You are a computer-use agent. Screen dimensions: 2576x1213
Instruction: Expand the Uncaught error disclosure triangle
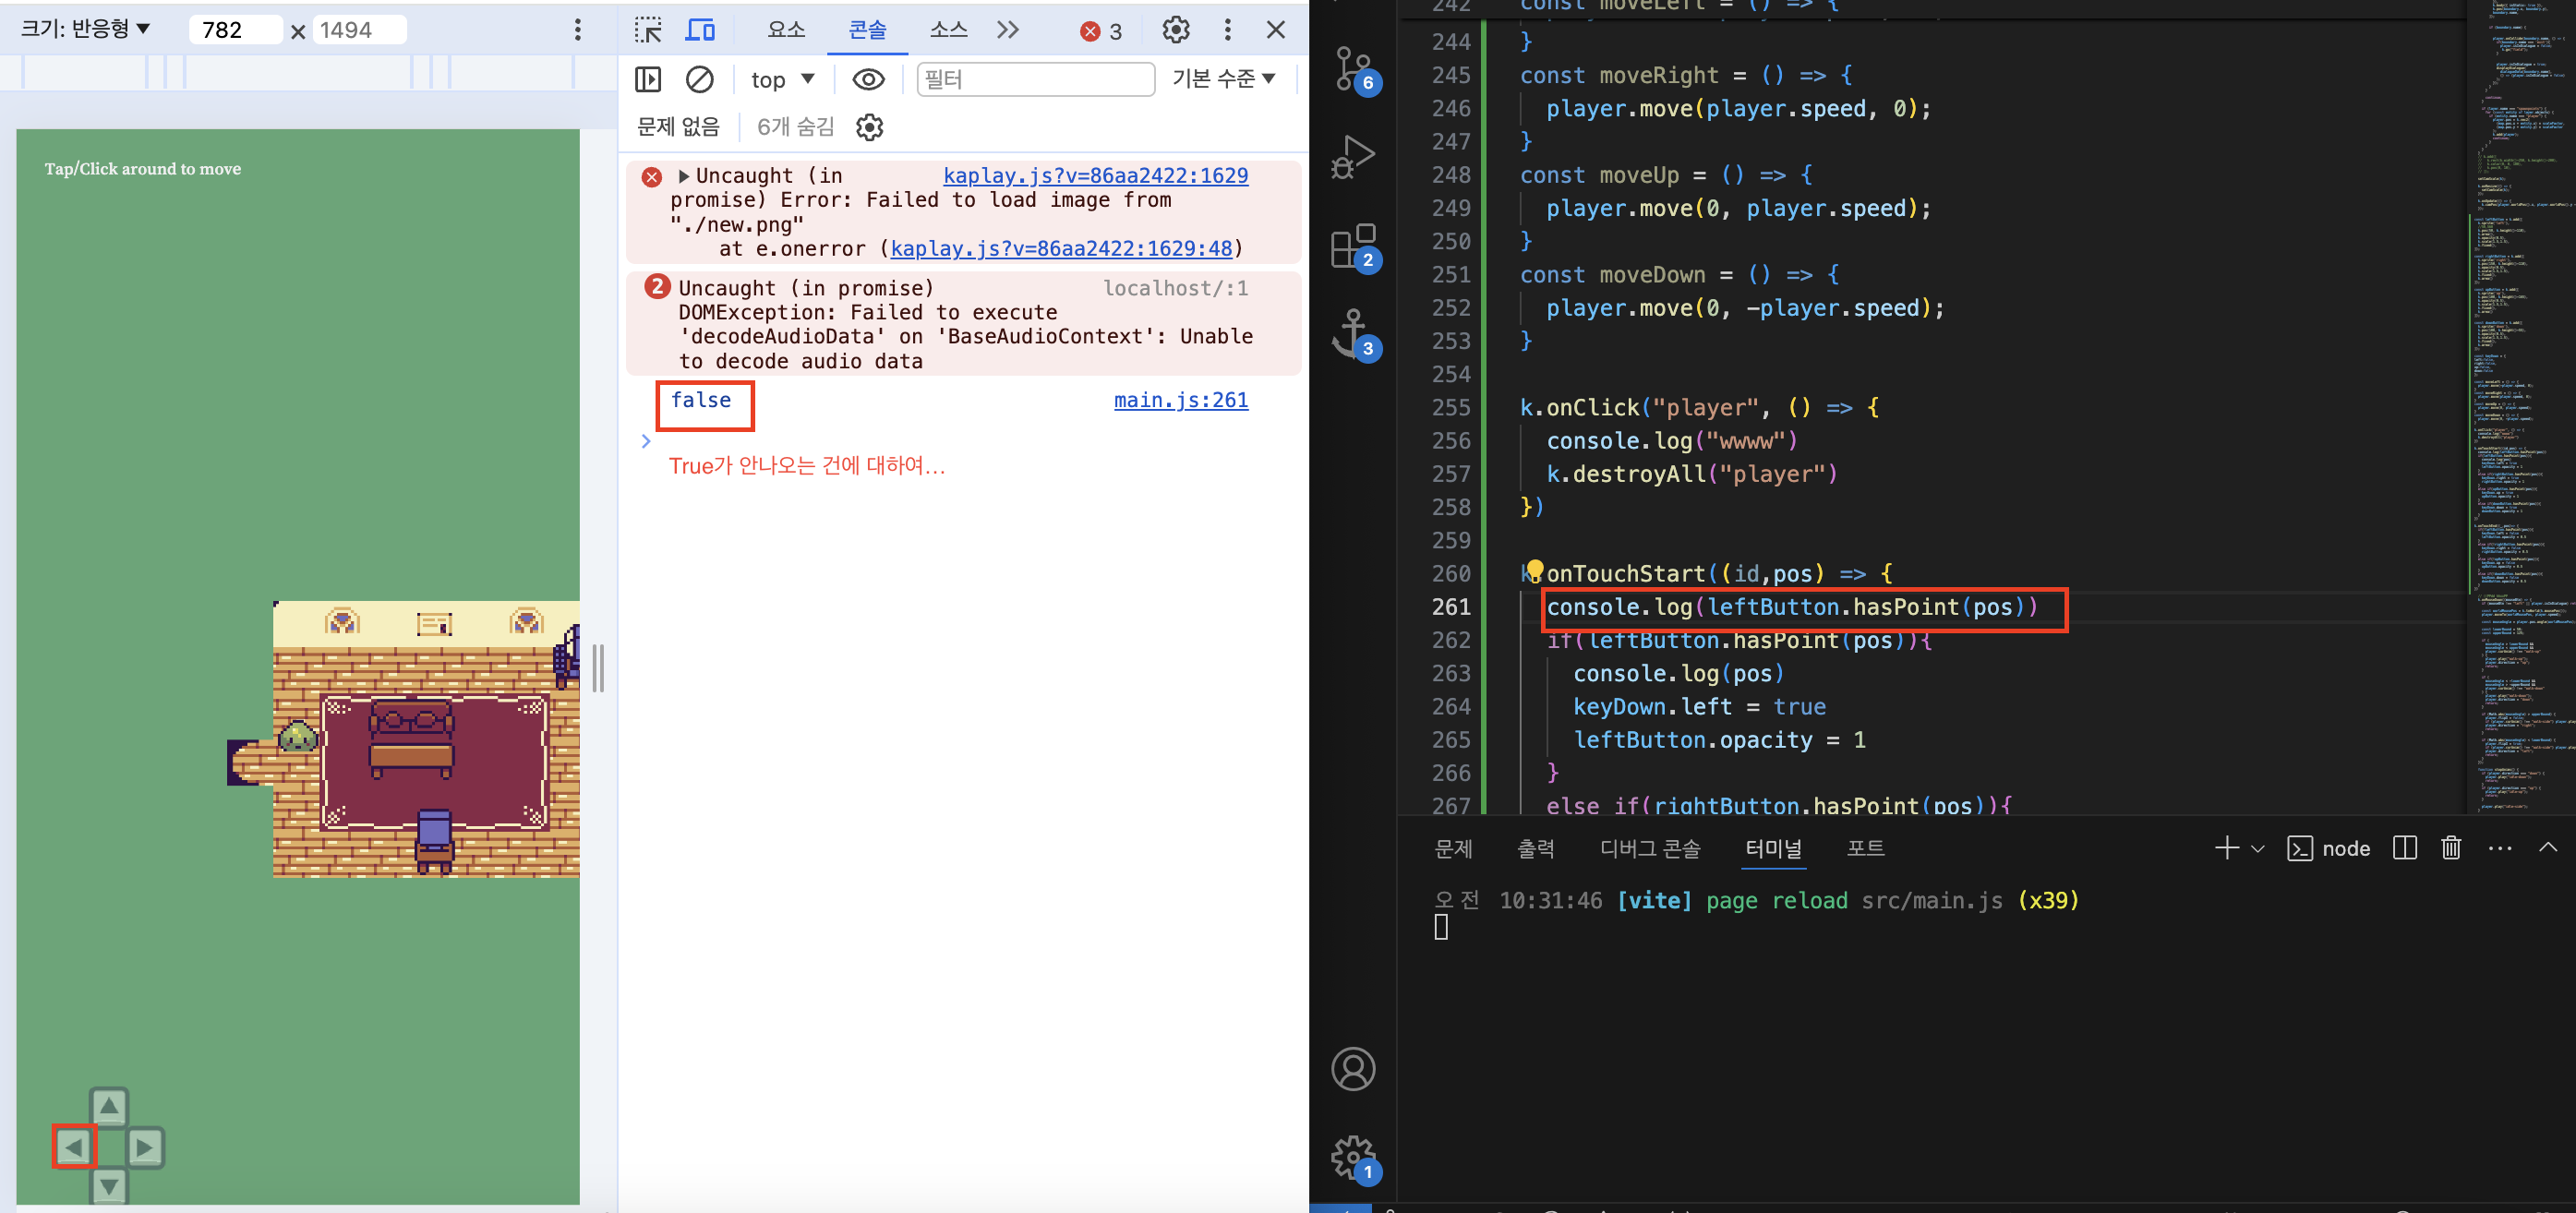click(684, 176)
